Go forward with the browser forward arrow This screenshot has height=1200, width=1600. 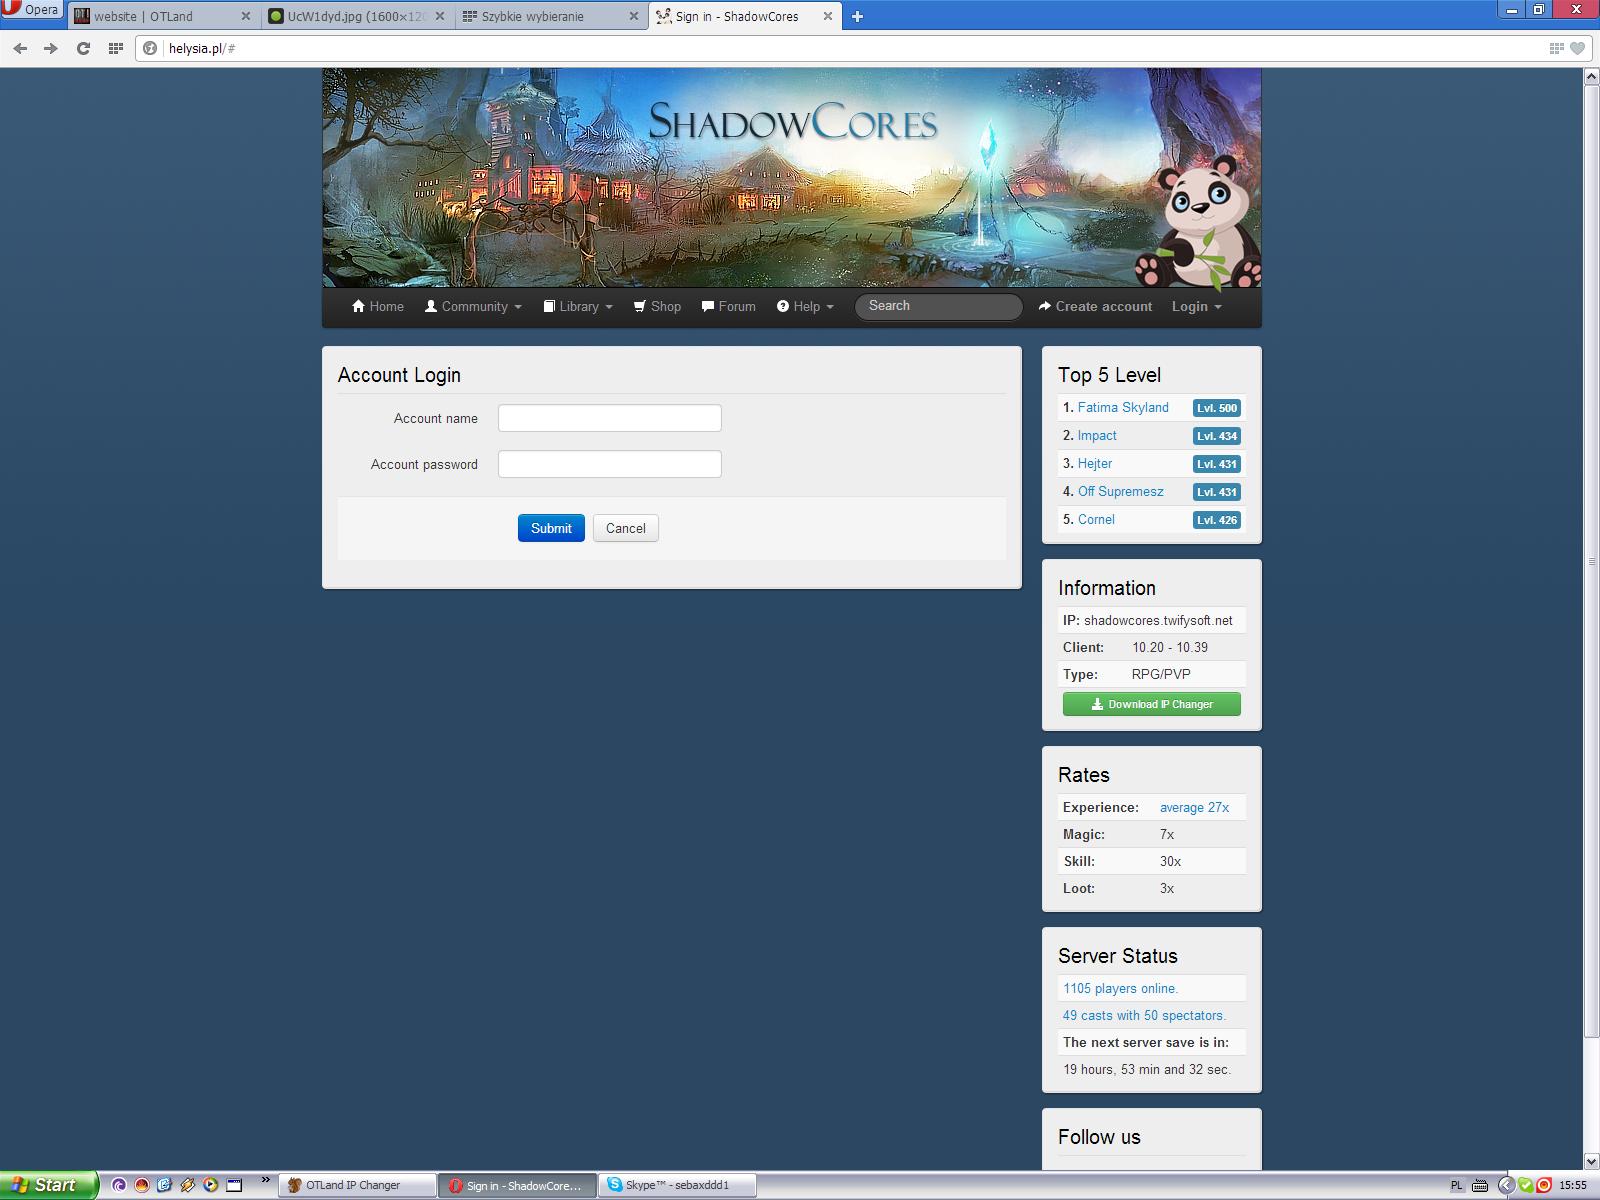pos(51,48)
